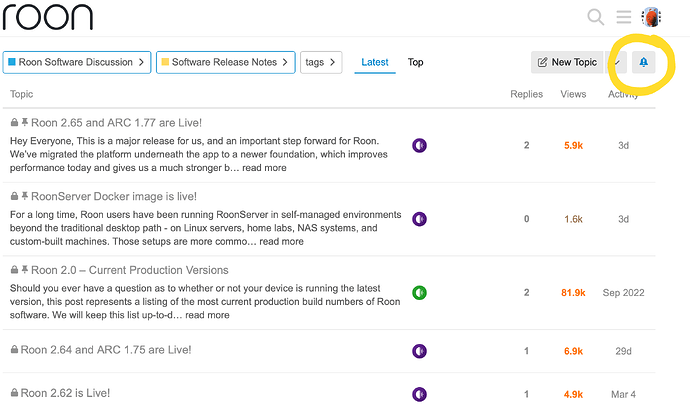
Task: Open topic Roon 2.62 is Live!
Action: (65, 393)
